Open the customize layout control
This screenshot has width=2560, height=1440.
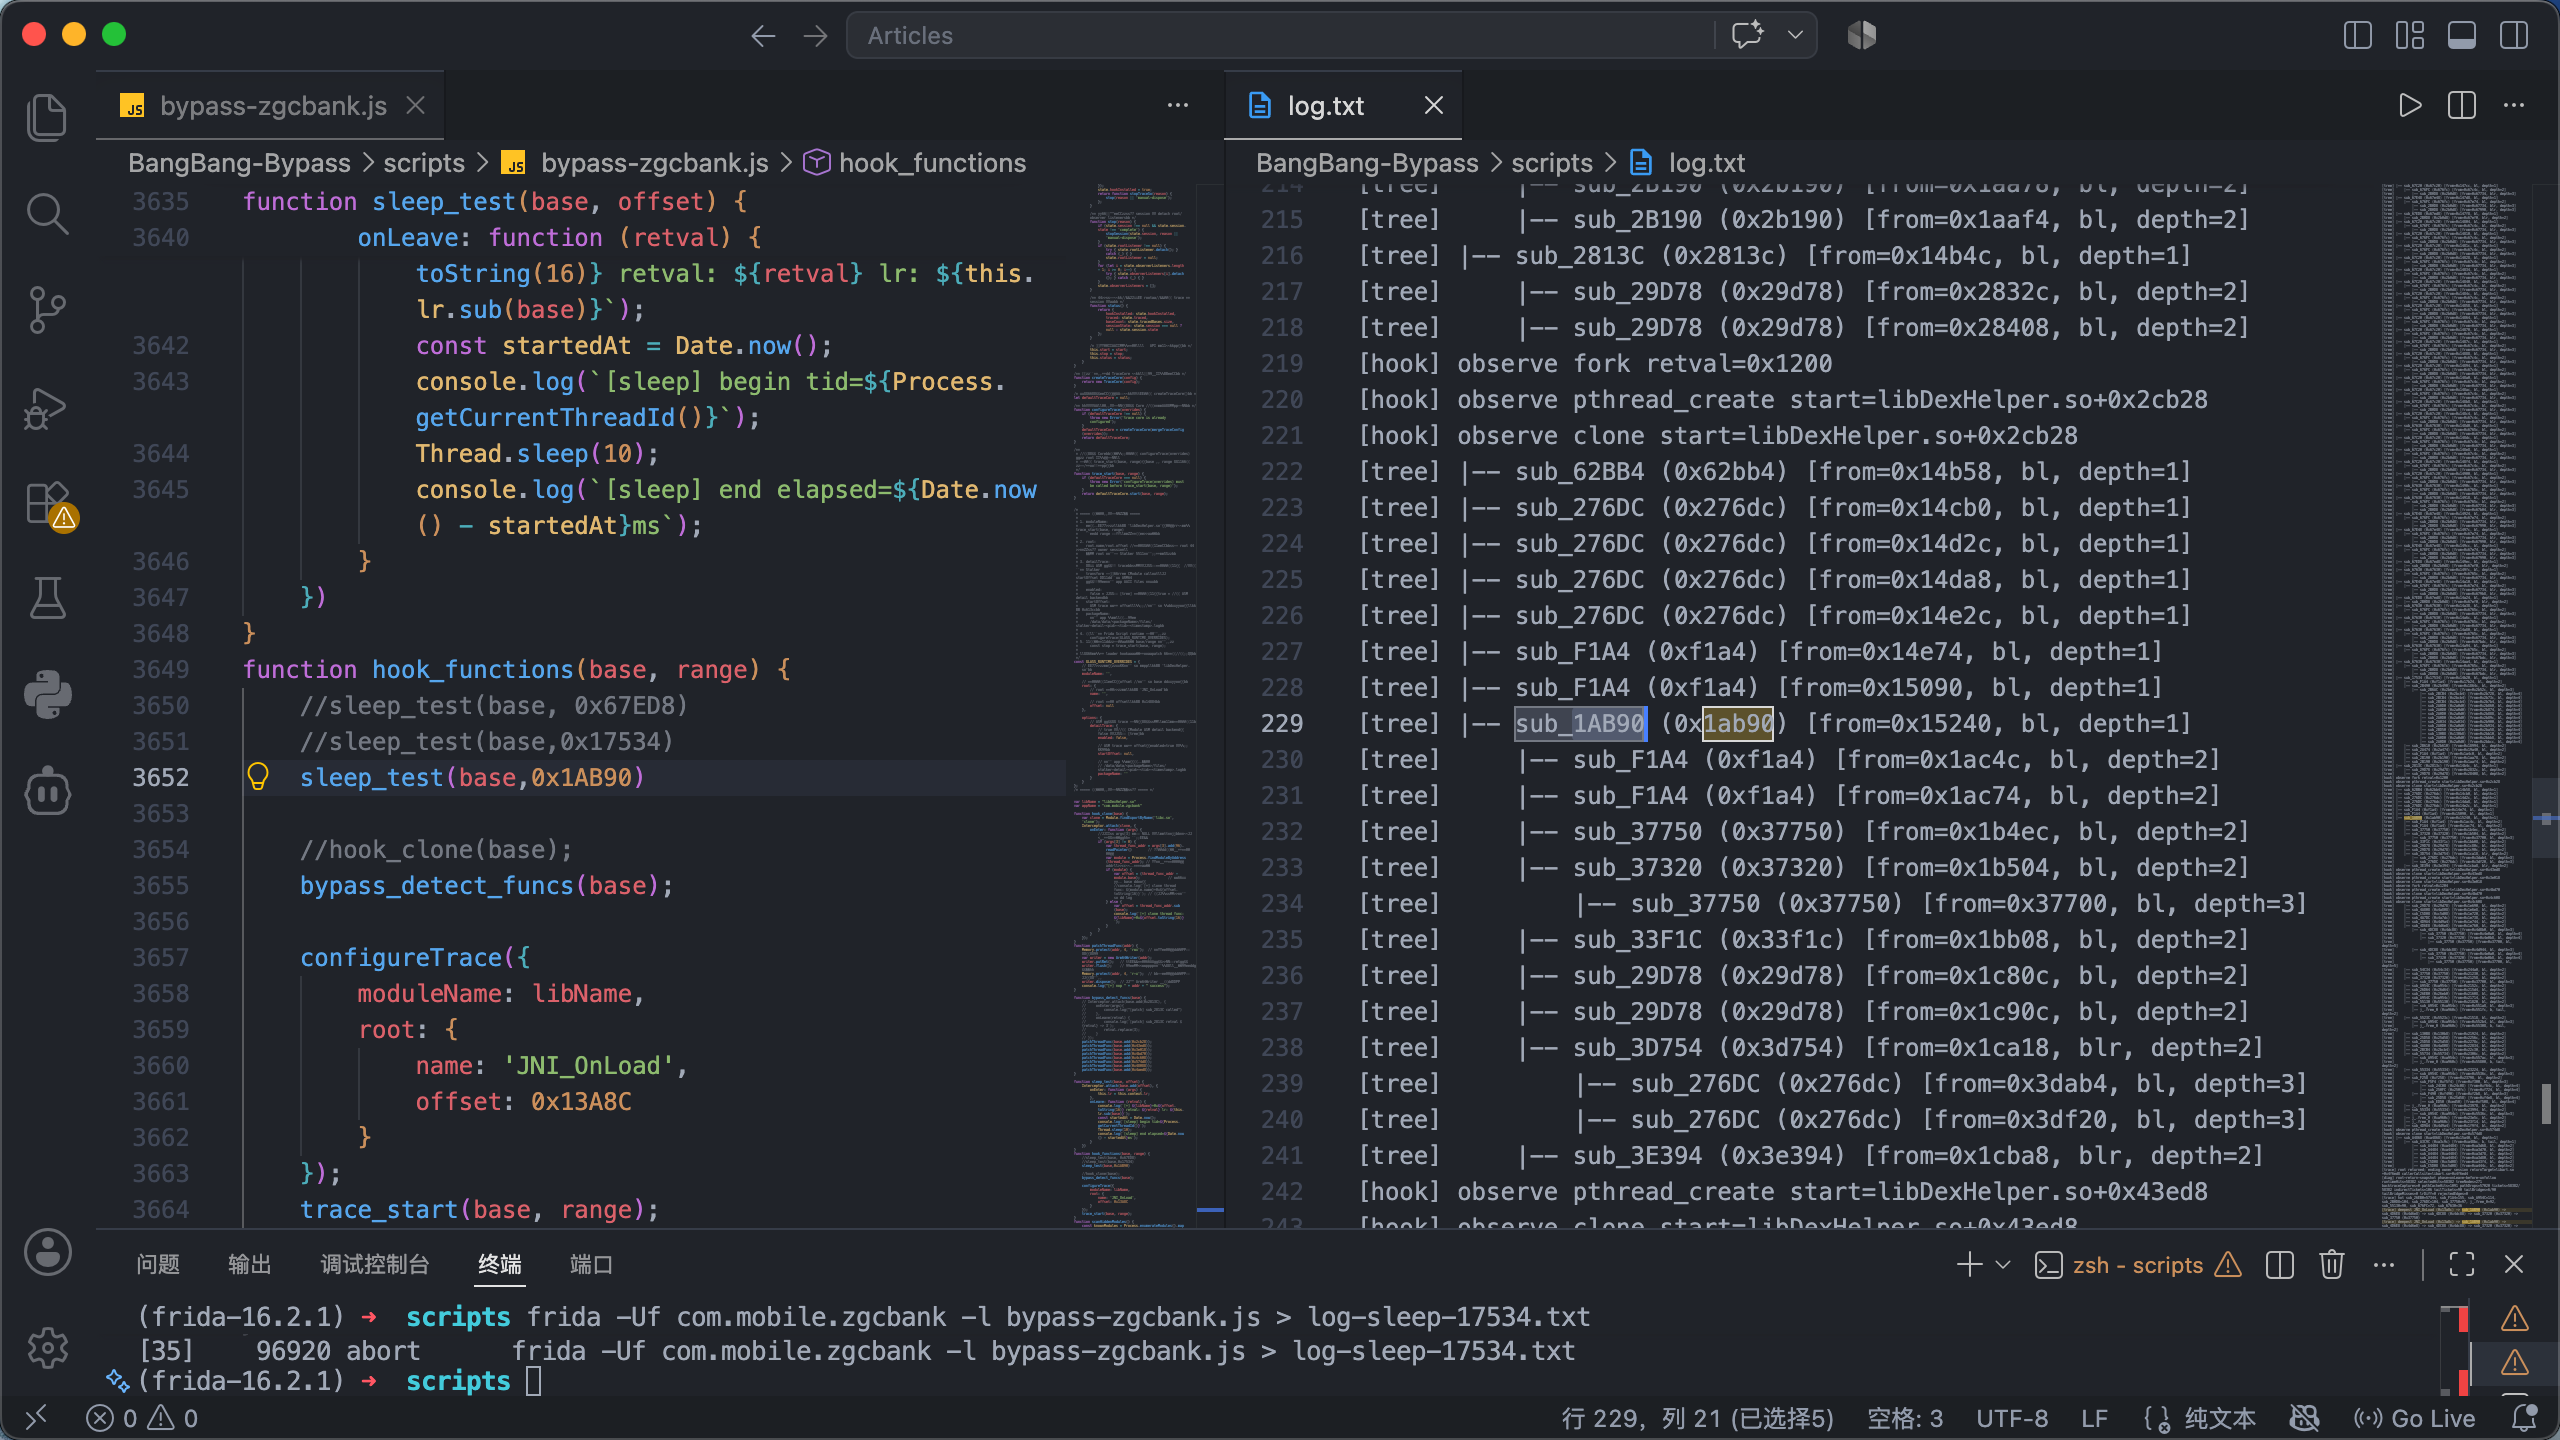(2409, 35)
